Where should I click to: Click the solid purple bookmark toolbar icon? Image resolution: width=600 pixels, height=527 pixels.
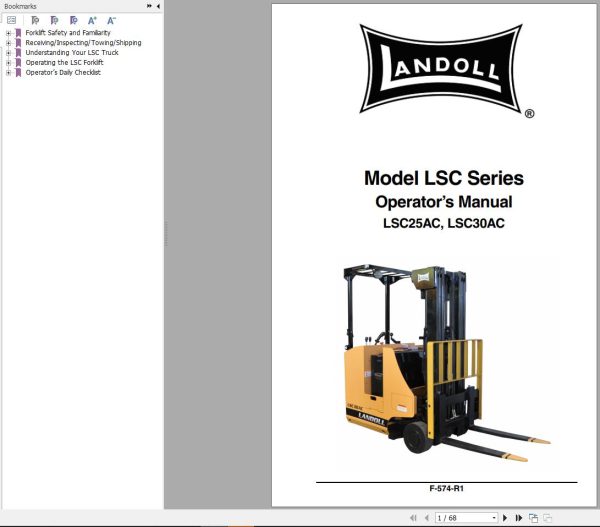(73, 20)
